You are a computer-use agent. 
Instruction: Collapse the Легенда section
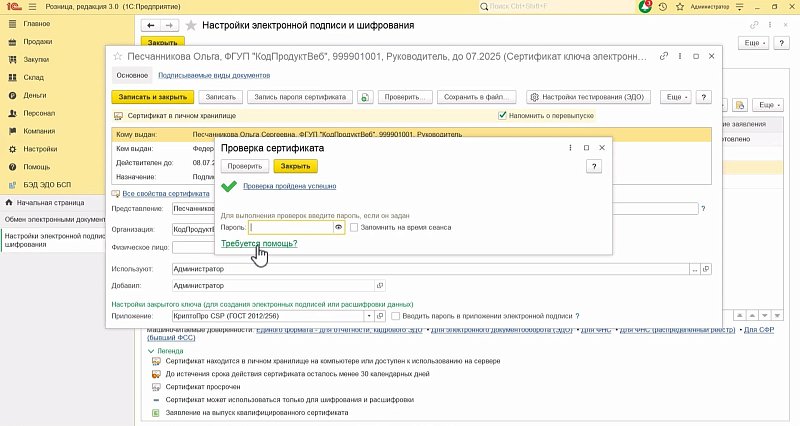tap(151, 351)
